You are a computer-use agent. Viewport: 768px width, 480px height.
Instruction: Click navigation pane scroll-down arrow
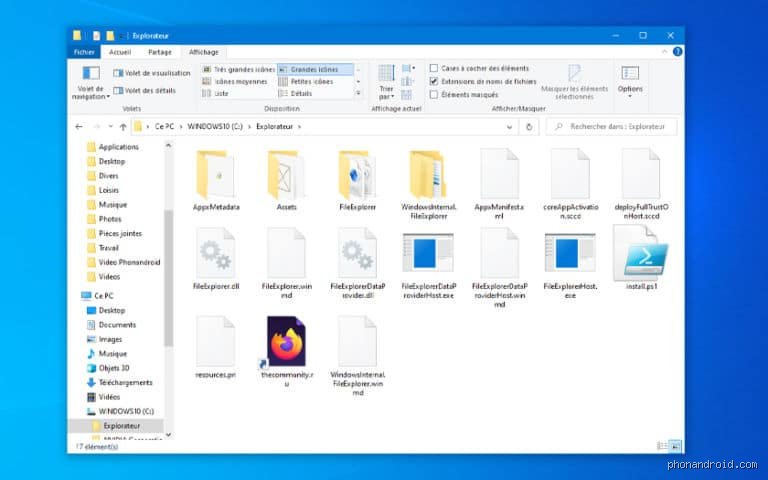[168, 434]
